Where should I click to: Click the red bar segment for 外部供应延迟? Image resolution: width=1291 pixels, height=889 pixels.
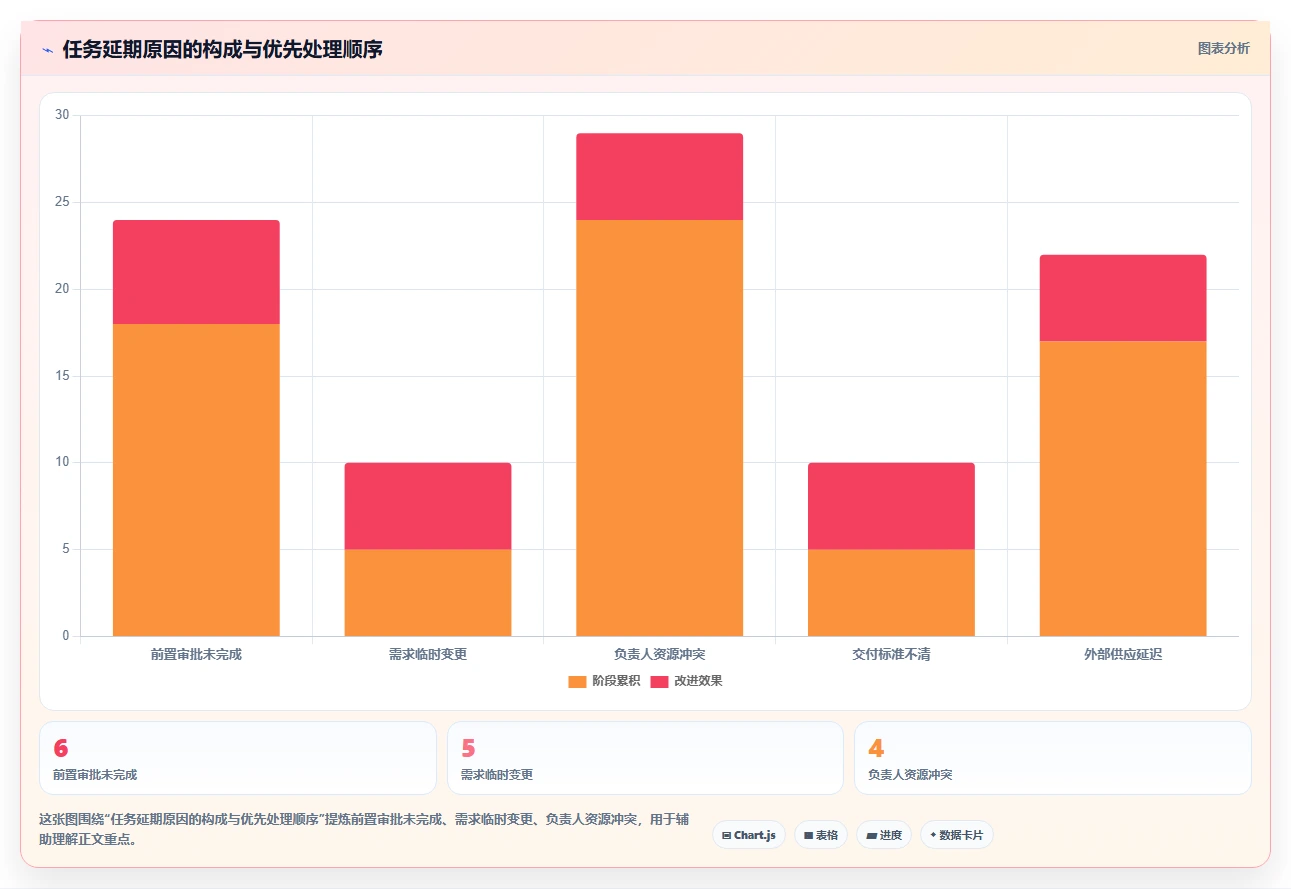[1123, 298]
